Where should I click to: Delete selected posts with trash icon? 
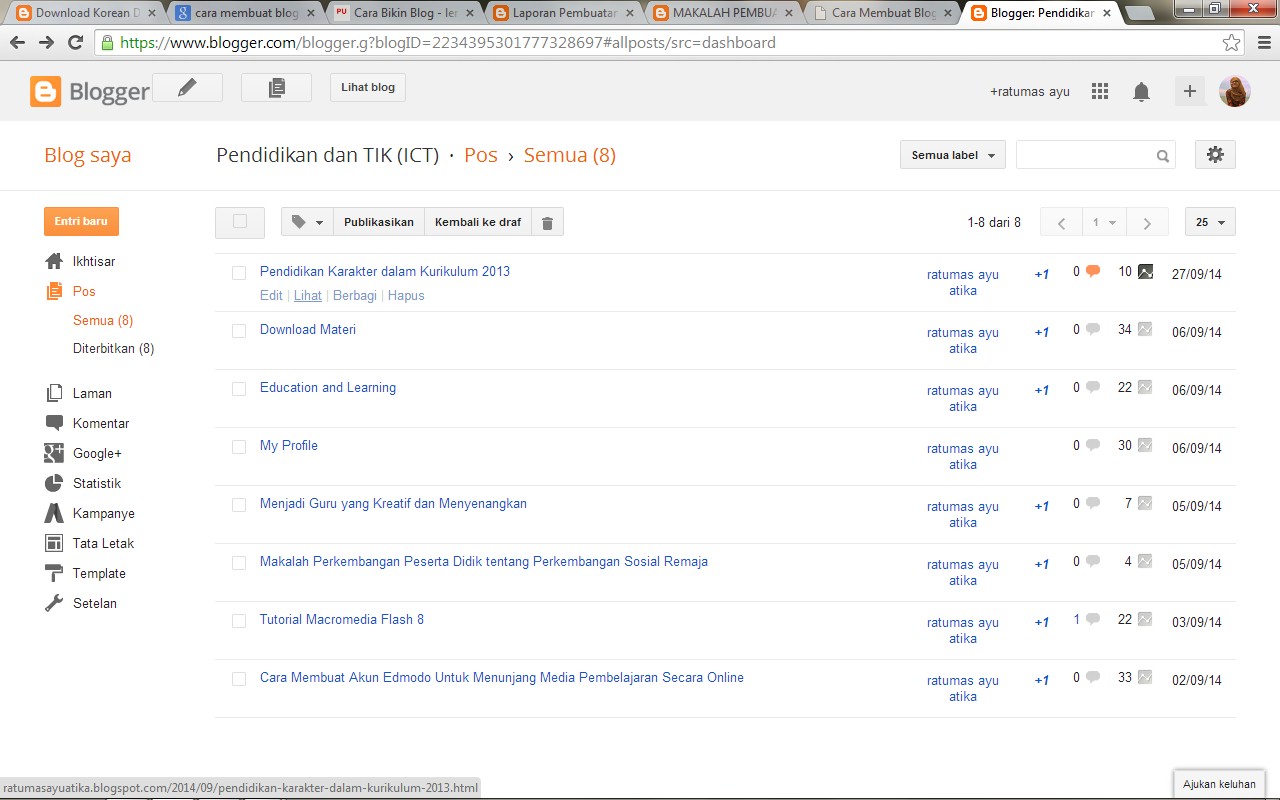click(x=547, y=222)
